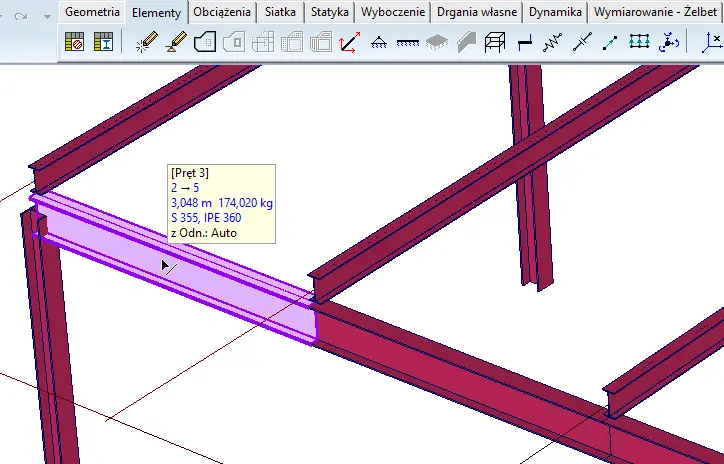Select the draw node pencil tool
Viewport: 724px width, 464px height.
click(x=147, y=42)
